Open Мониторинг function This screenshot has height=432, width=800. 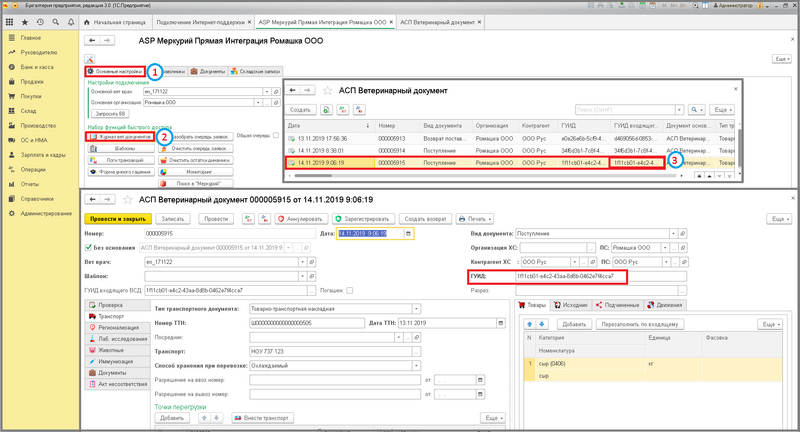pos(196,172)
